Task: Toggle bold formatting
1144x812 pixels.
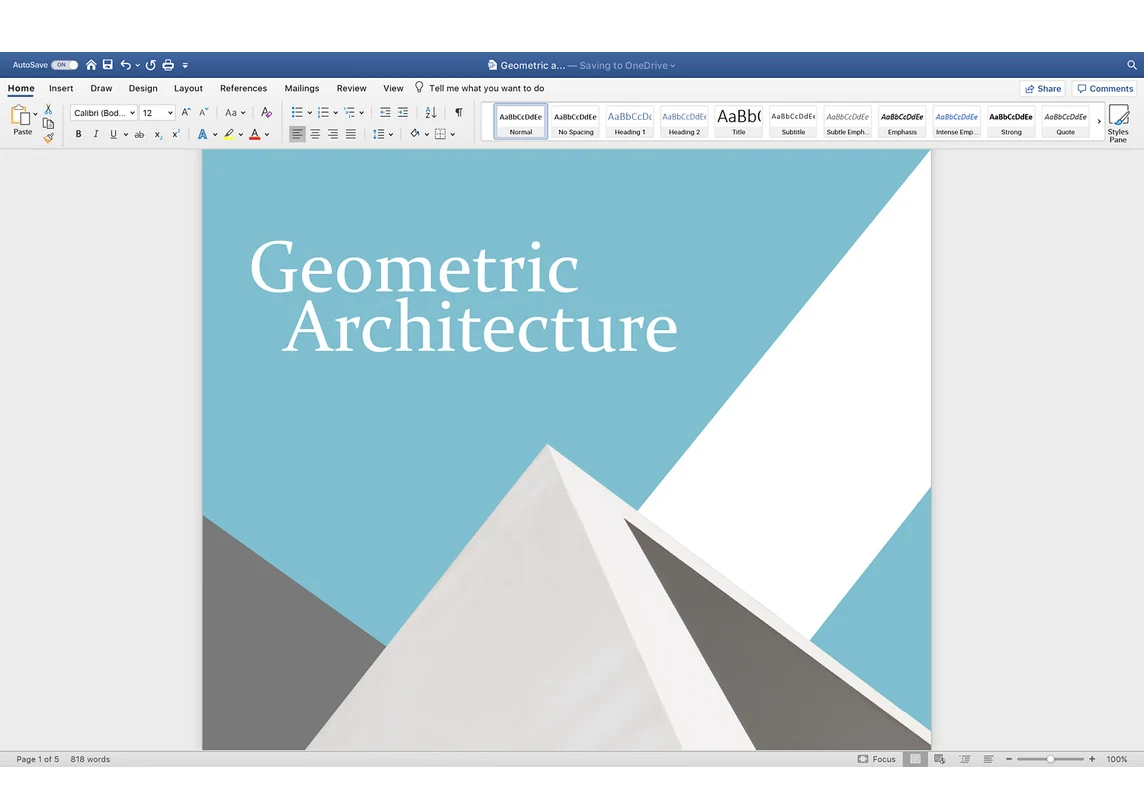Action: tap(78, 134)
